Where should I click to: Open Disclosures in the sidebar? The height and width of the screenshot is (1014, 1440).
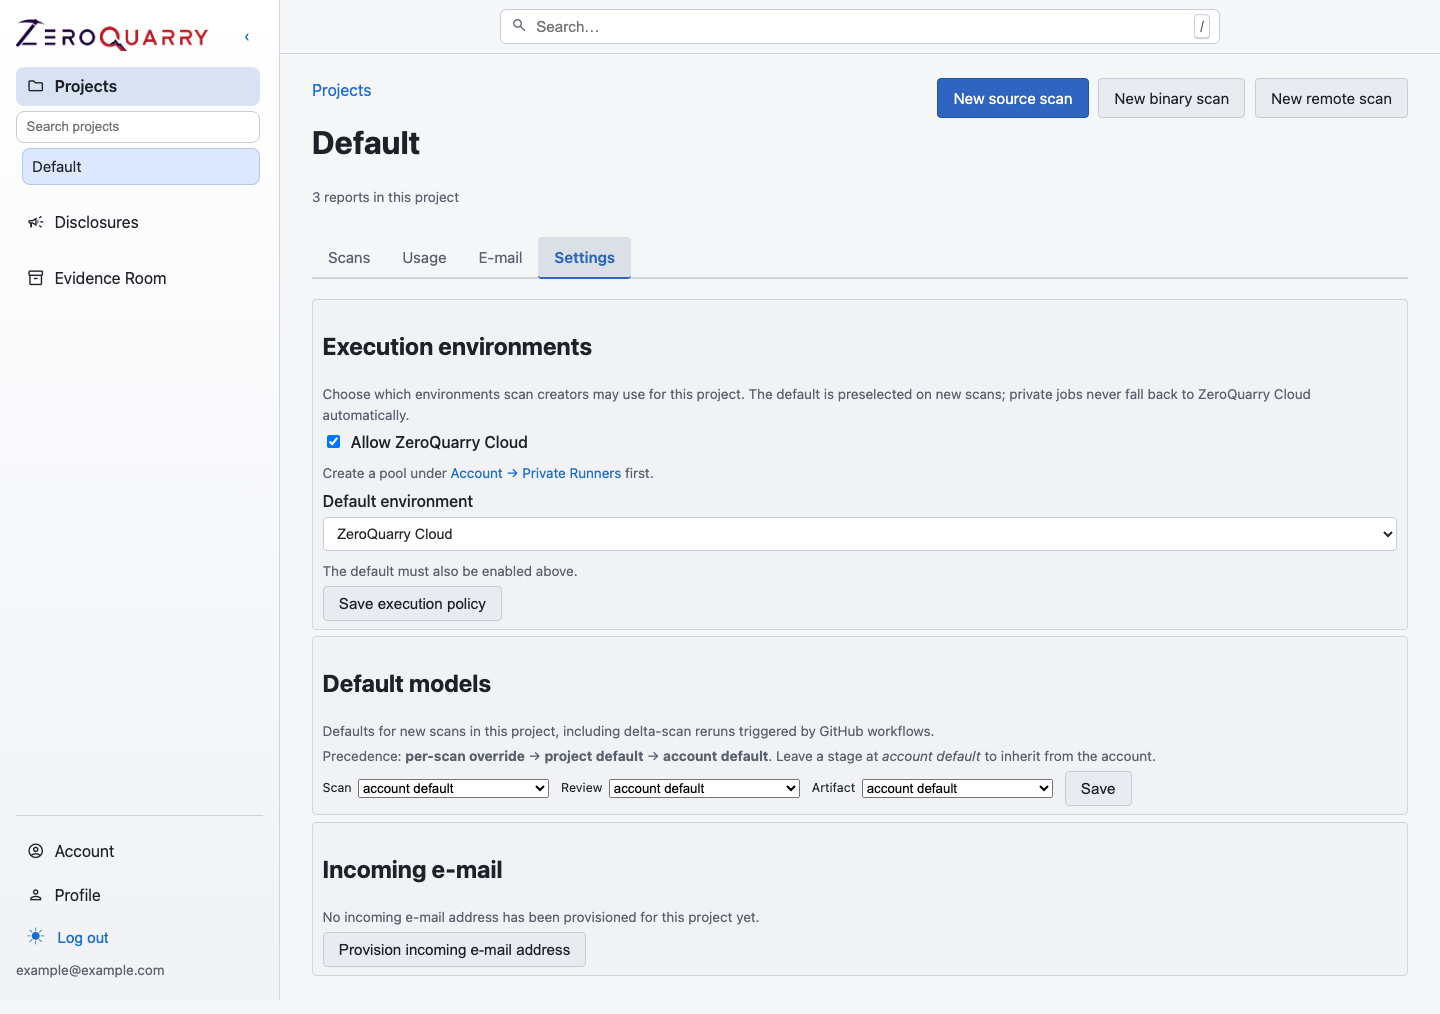[x=138, y=222]
